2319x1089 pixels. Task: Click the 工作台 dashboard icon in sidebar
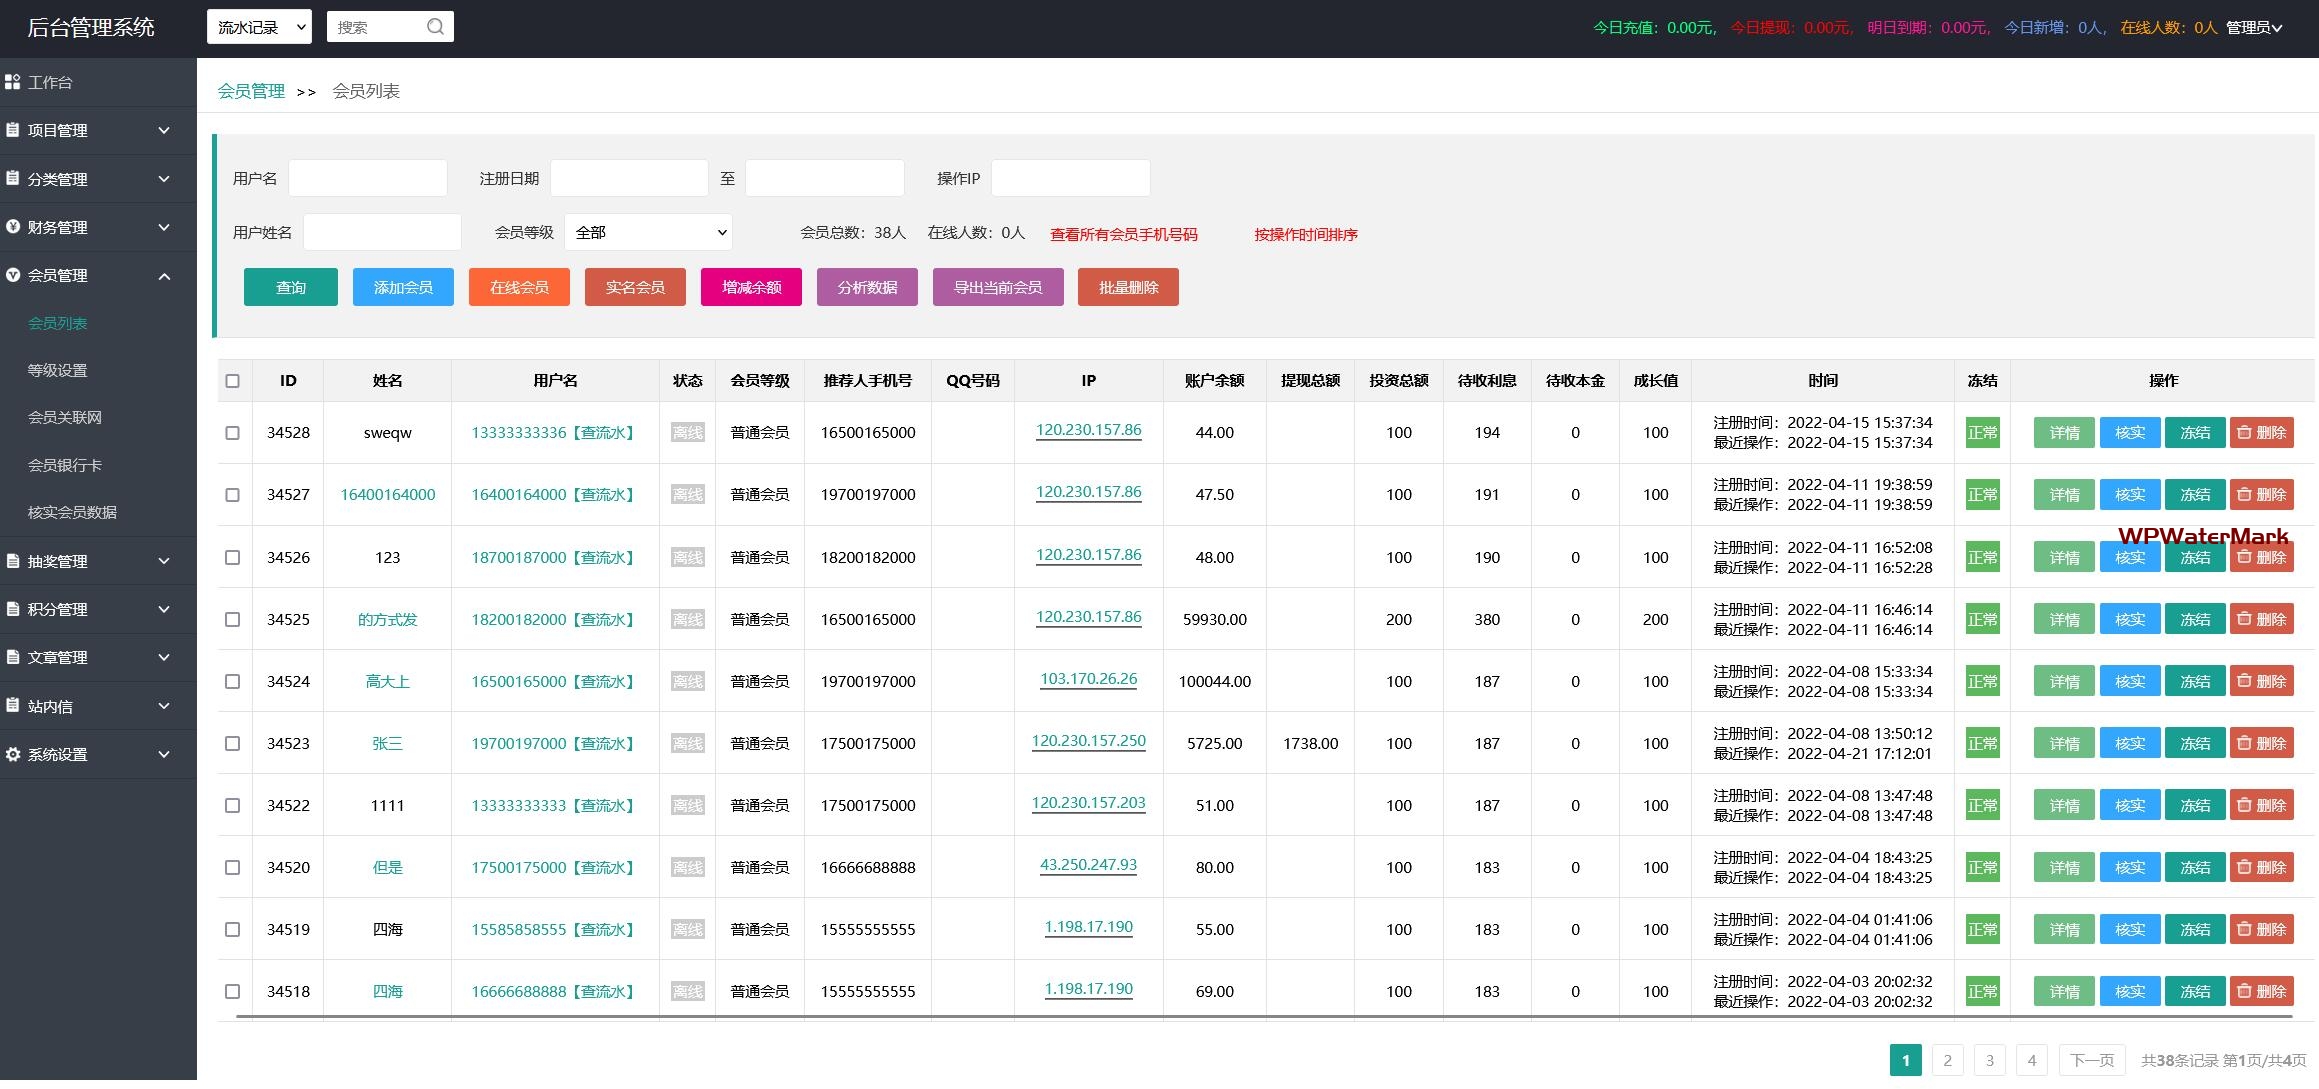[13, 82]
